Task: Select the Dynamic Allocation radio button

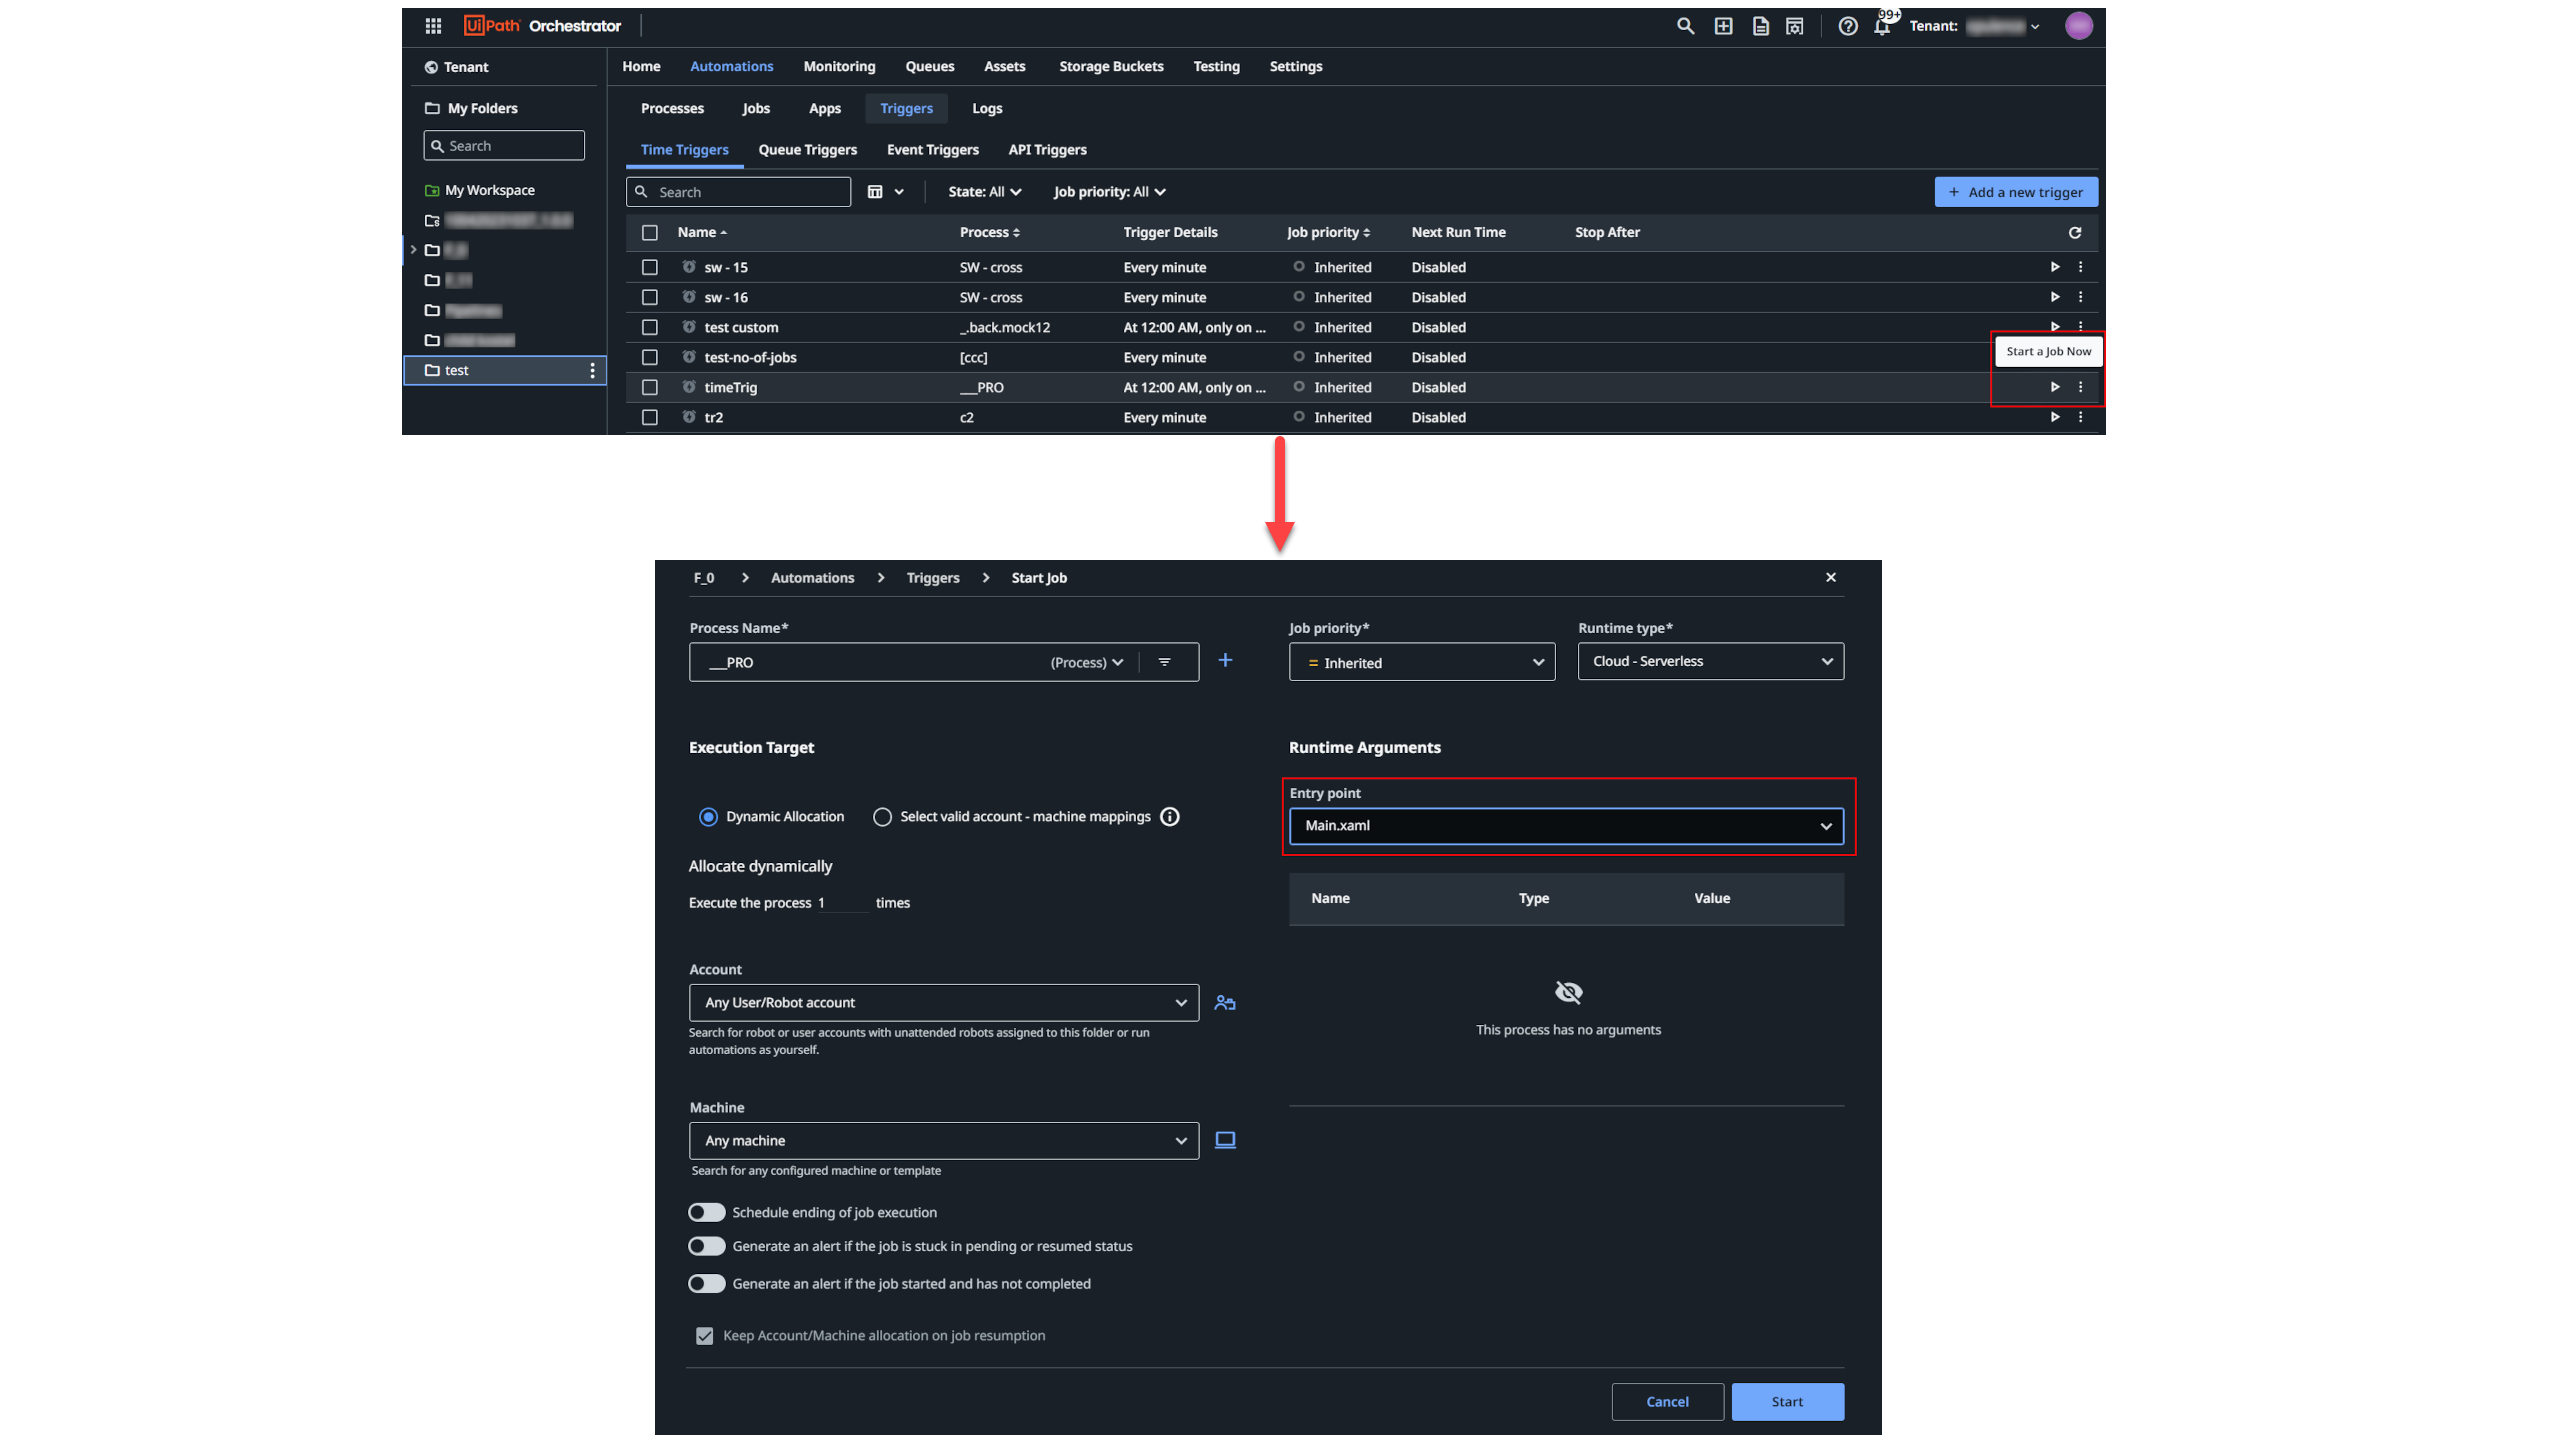Action: pos(708,816)
